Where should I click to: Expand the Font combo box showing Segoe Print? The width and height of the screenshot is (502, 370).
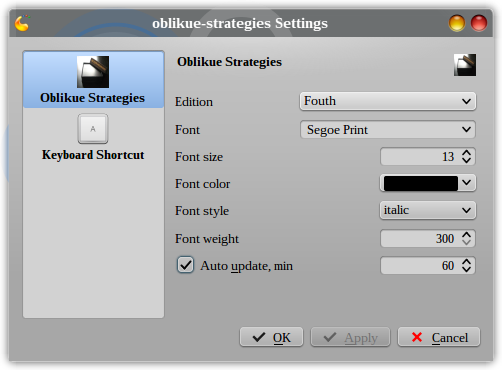(388, 129)
